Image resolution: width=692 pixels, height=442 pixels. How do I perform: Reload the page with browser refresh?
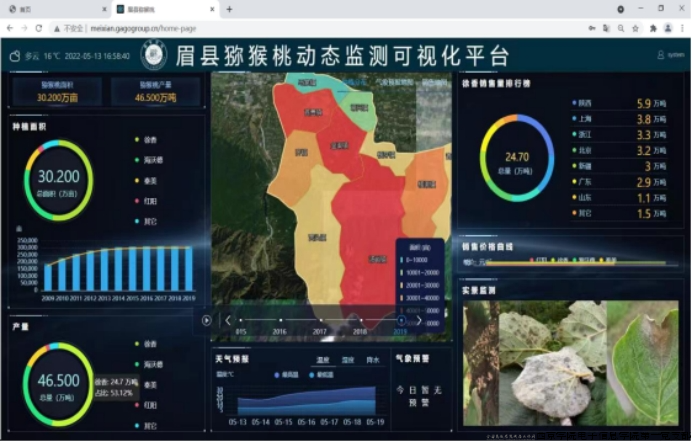(39, 28)
